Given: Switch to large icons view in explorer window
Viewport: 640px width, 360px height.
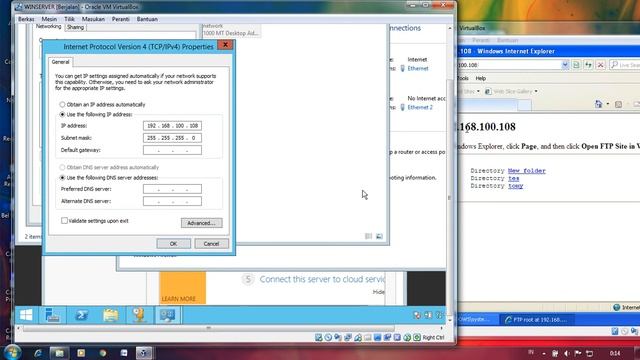Looking at the screenshot, I should (x=379, y=236).
